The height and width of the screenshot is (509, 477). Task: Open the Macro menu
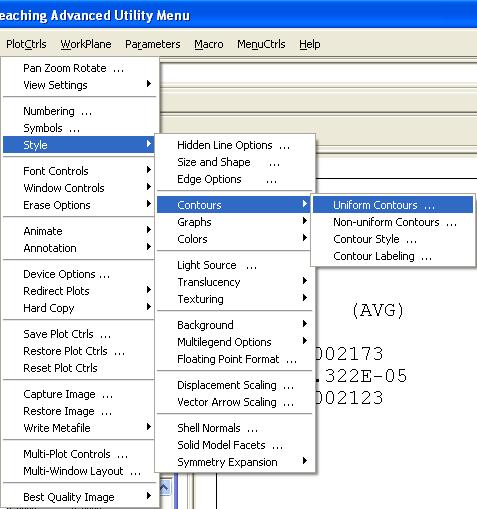pyautogui.click(x=209, y=44)
